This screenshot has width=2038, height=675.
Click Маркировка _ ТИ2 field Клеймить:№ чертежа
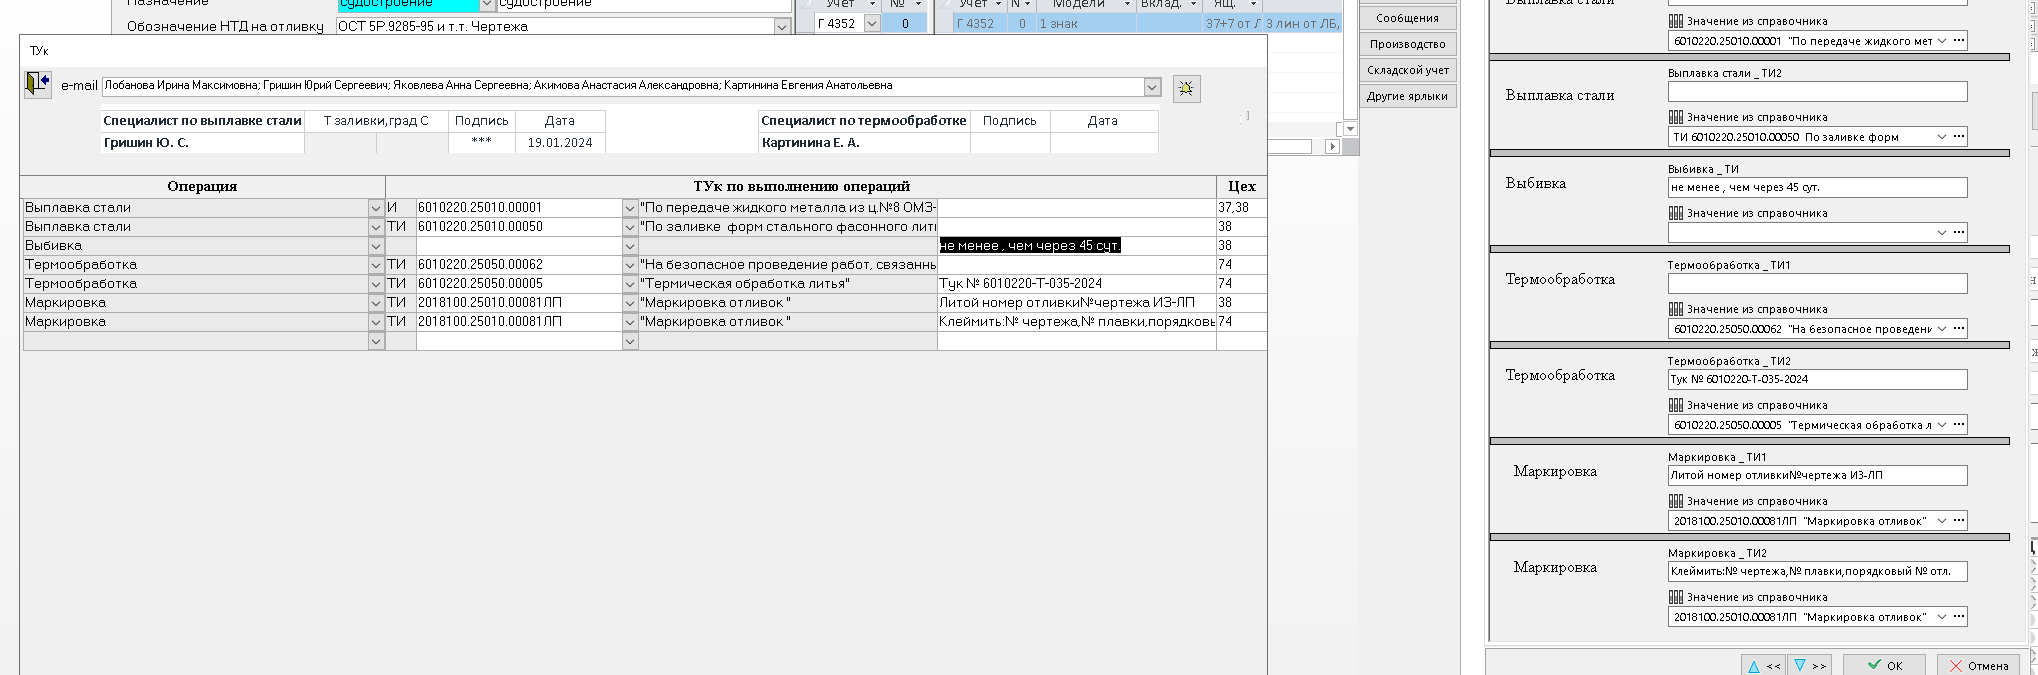[x=1817, y=571]
